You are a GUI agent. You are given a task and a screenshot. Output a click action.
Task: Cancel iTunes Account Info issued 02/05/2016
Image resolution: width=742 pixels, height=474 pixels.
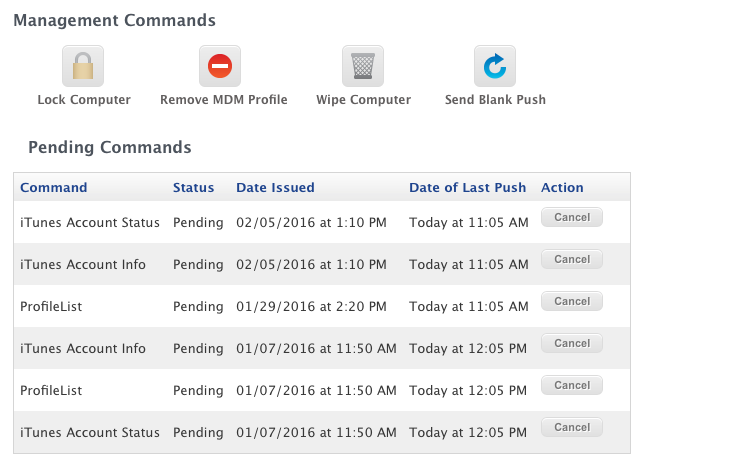pos(572,259)
